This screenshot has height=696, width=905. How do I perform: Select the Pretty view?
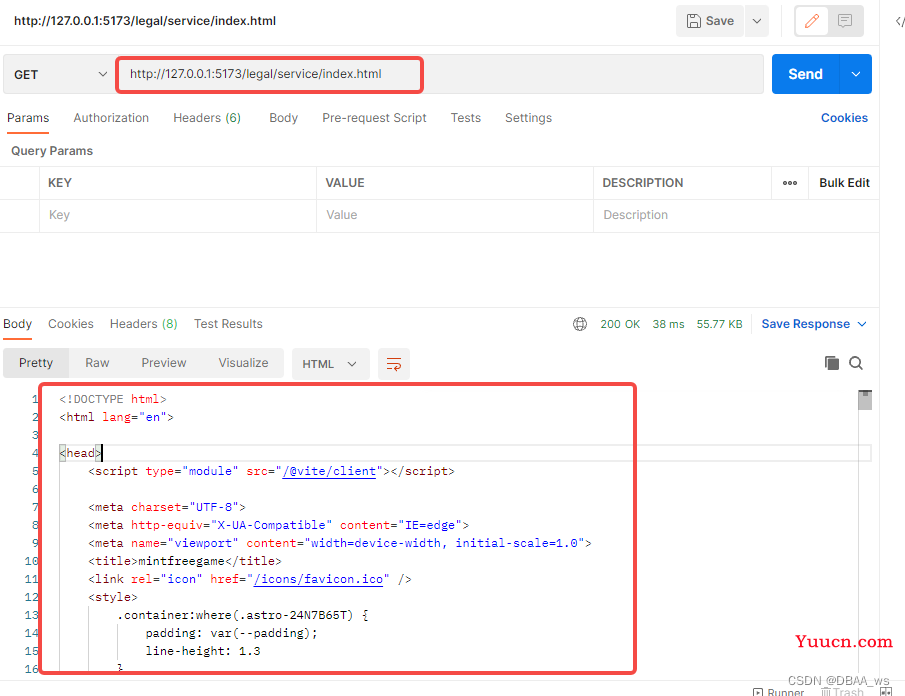[36, 363]
